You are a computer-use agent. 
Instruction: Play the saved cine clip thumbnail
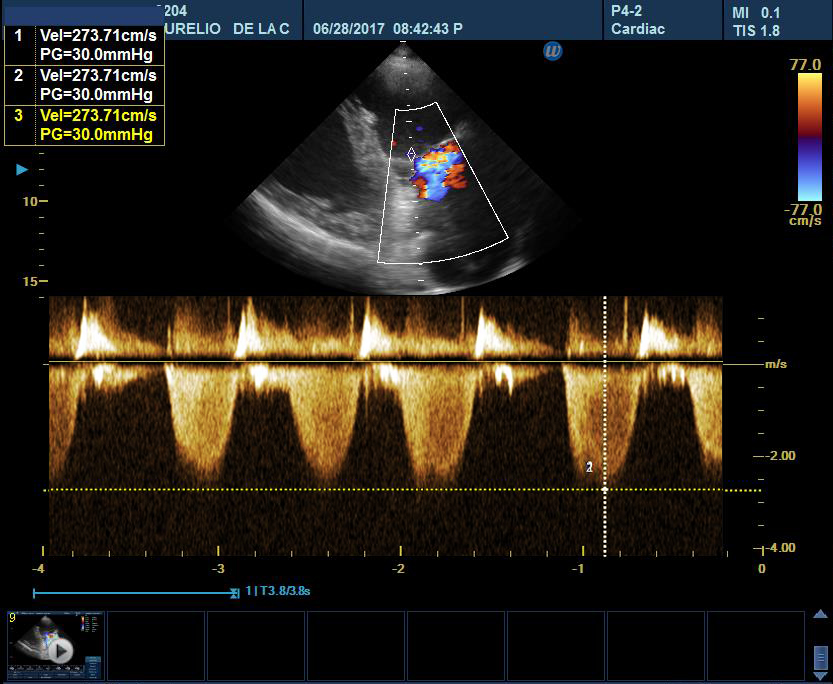click(x=59, y=650)
